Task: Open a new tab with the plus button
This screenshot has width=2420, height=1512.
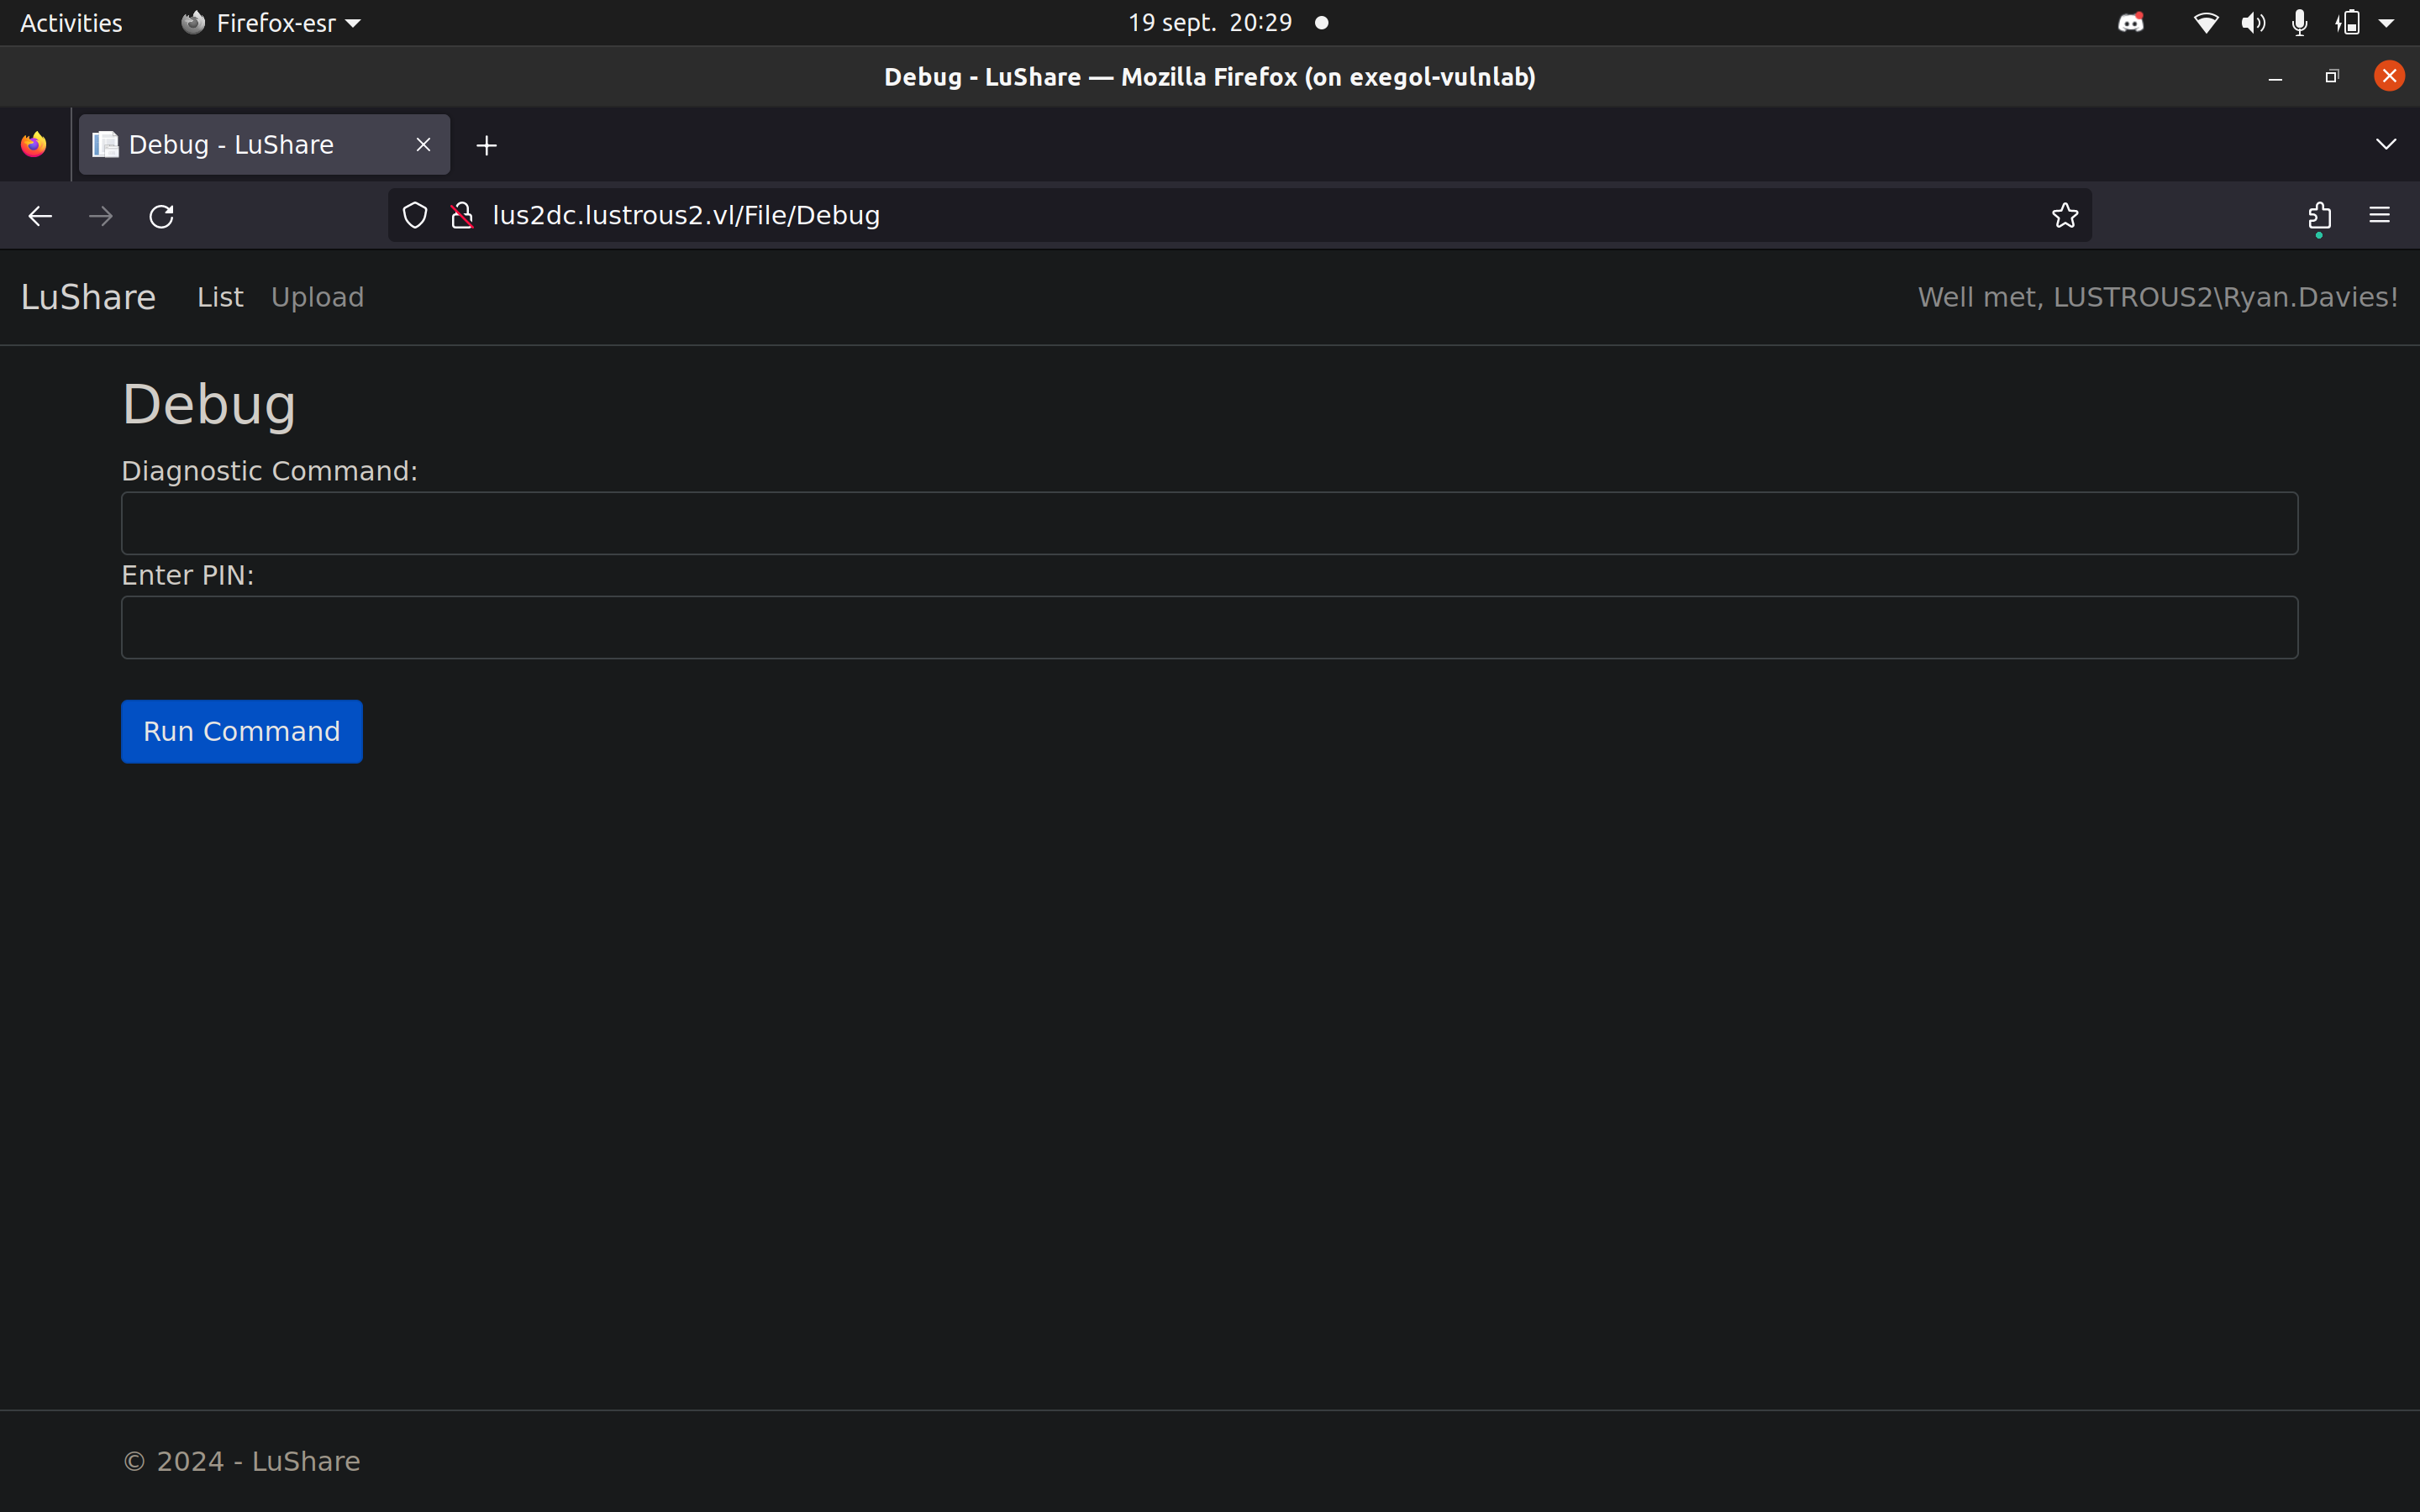Action: tap(487, 145)
